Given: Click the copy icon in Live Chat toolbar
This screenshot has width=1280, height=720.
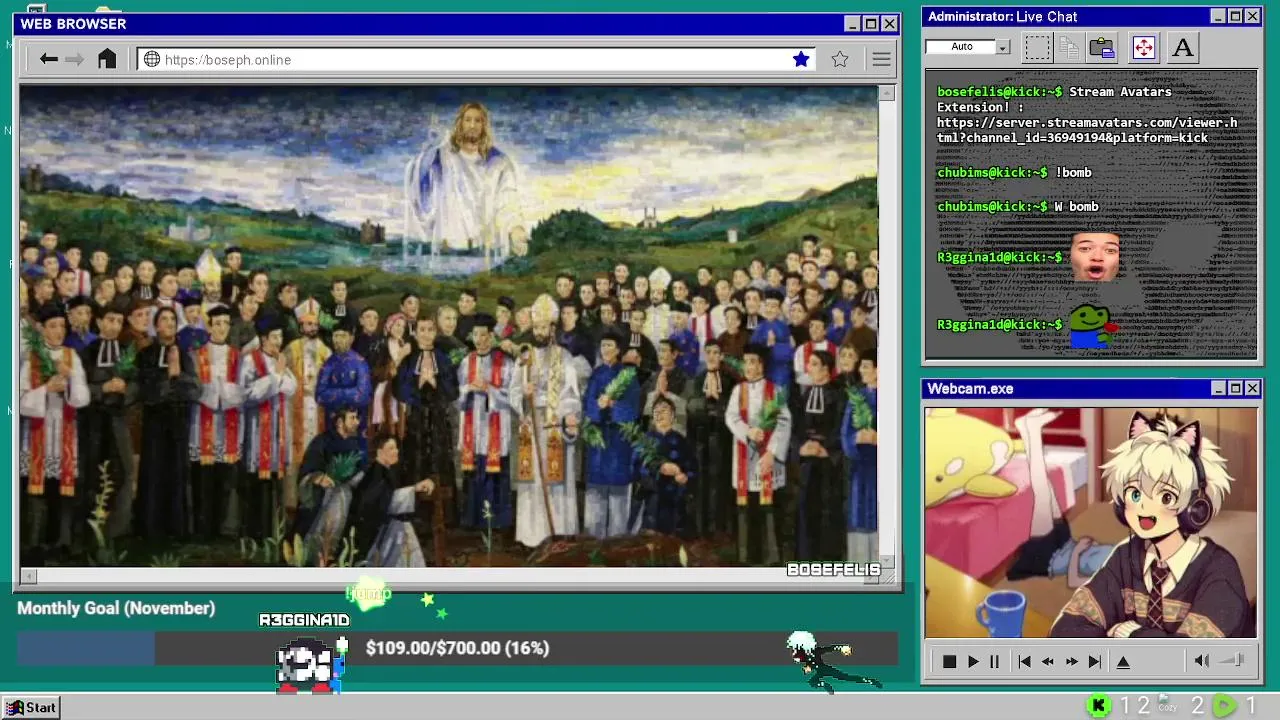Looking at the screenshot, I should pos(1069,47).
